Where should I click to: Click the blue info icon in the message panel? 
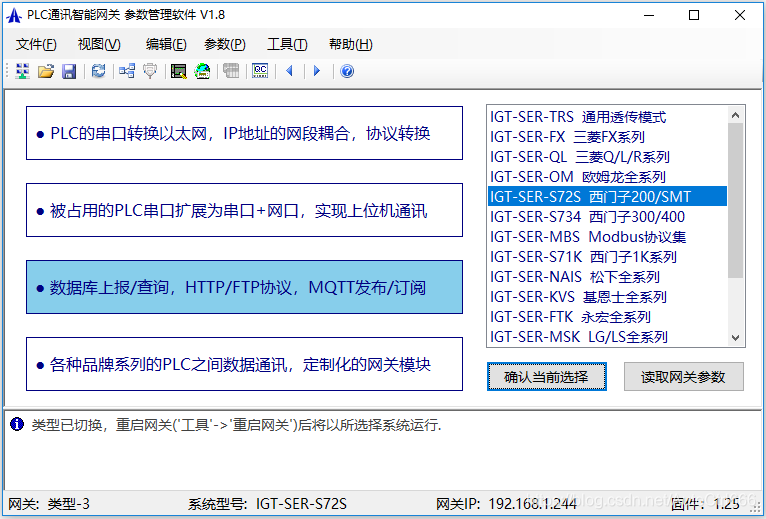[17, 424]
